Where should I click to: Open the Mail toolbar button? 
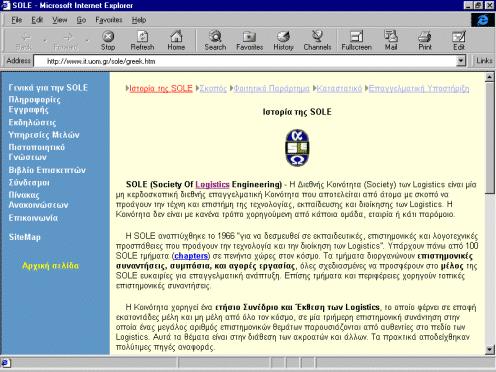coord(391,41)
